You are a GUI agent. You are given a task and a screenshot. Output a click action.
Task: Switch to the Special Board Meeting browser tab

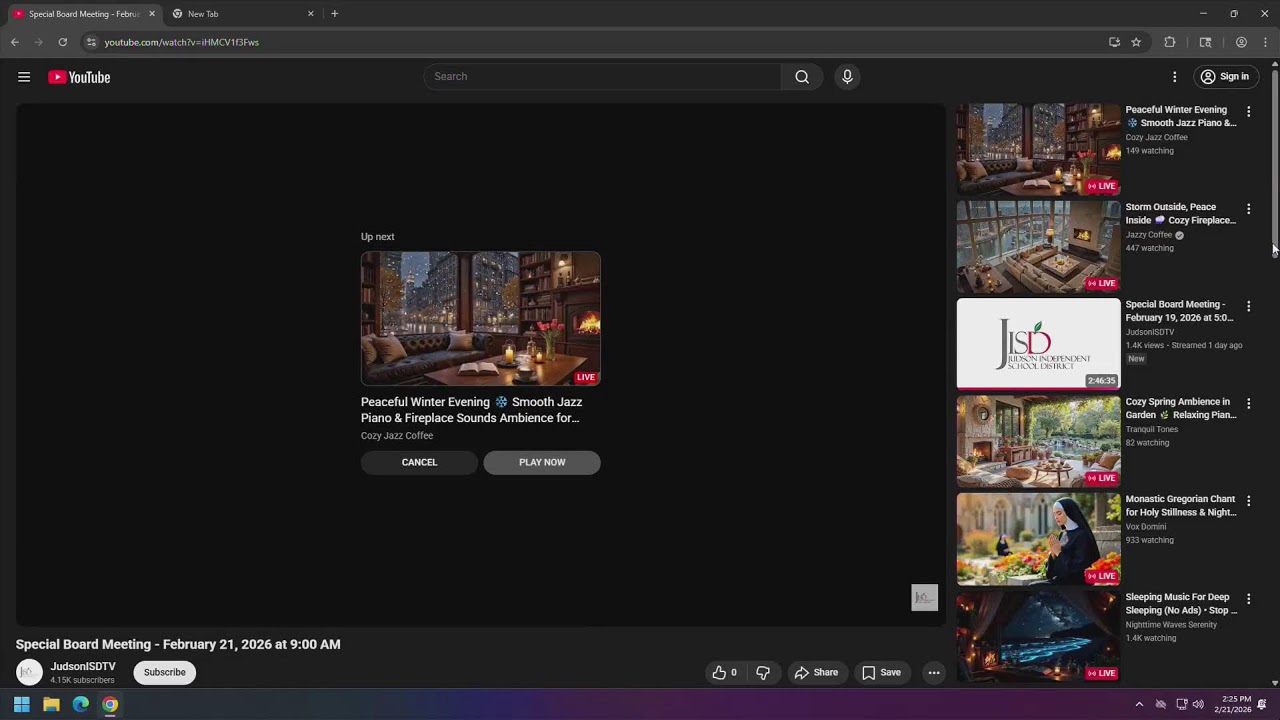(x=83, y=14)
